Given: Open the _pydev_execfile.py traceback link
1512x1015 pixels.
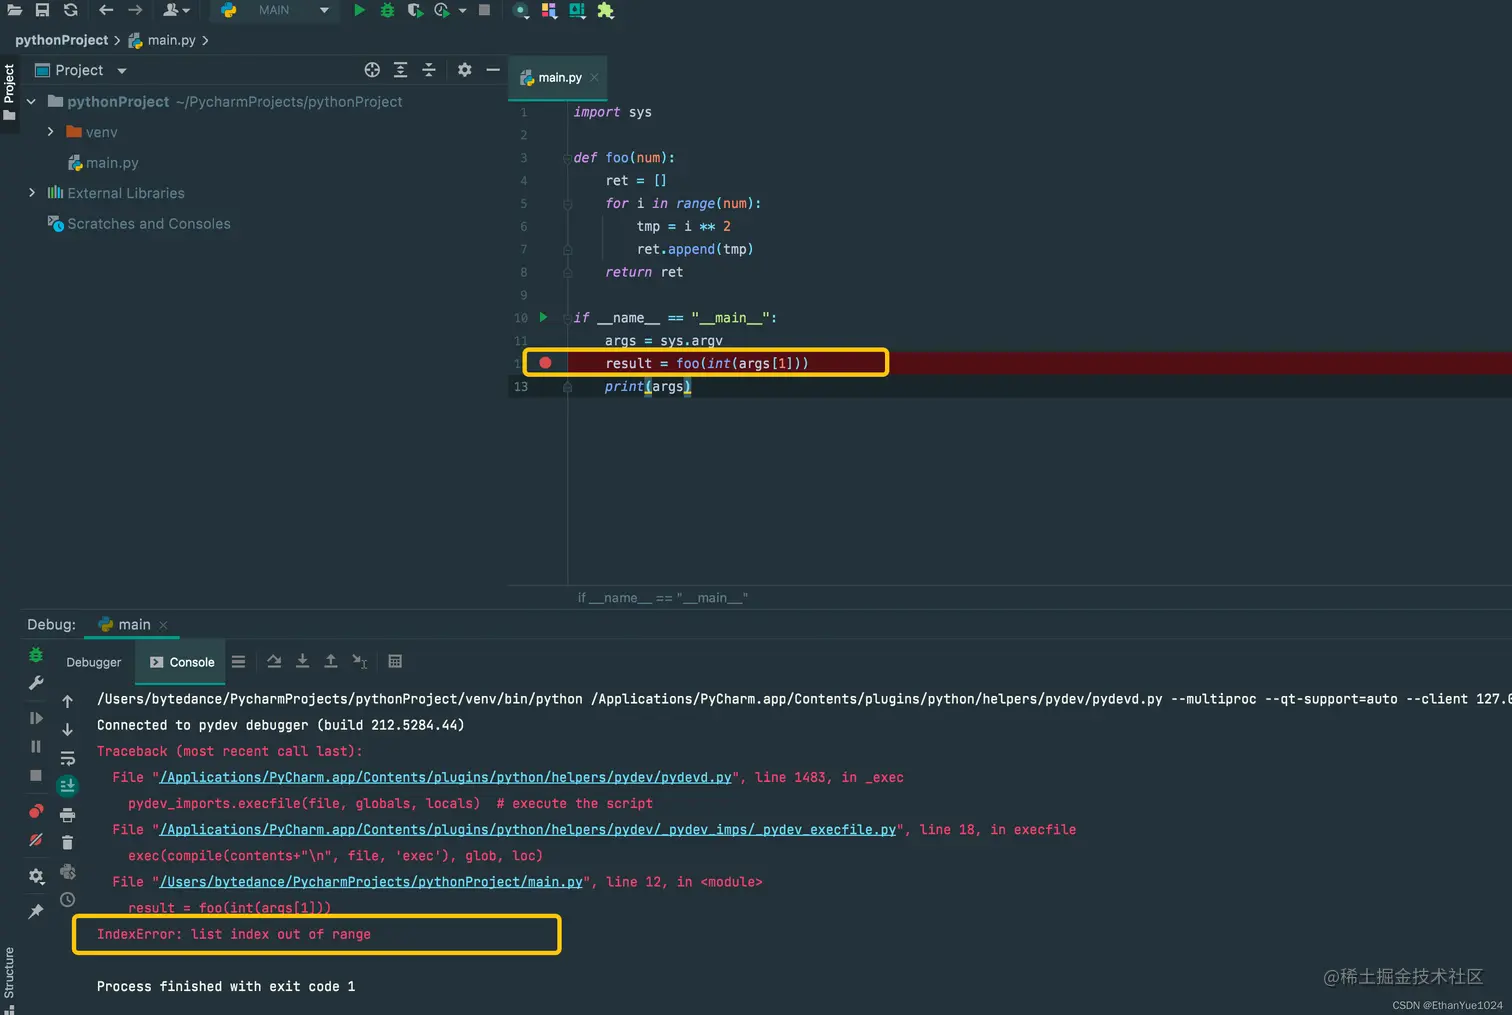Looking at the screenshot, I should (528, 829).
